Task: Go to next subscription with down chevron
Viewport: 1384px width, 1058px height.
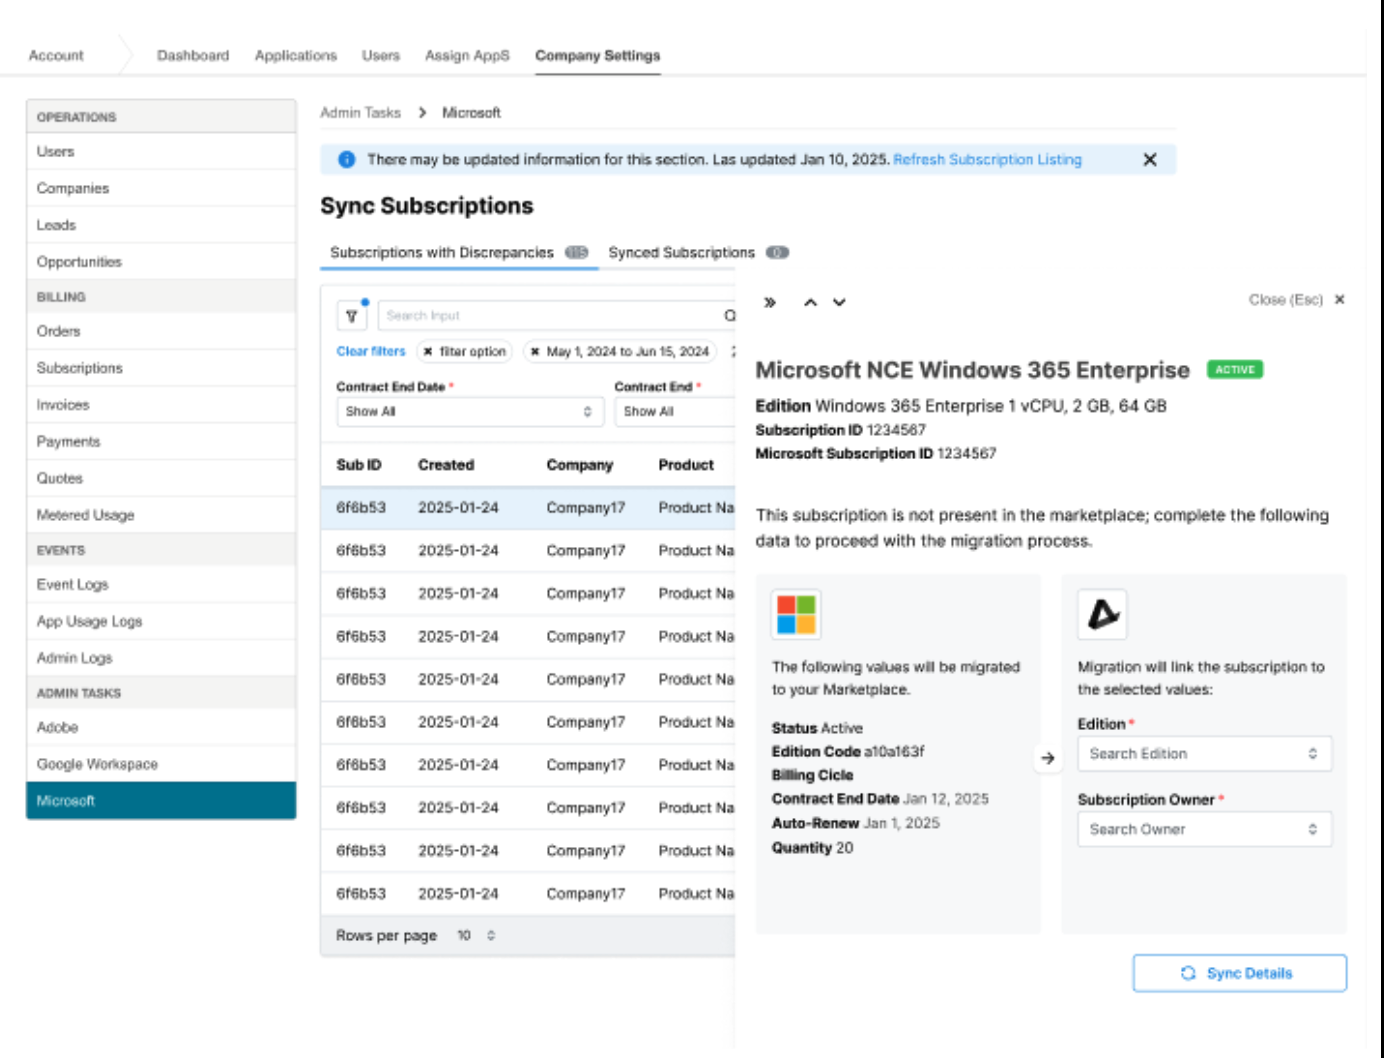Action: coord(839,302)
